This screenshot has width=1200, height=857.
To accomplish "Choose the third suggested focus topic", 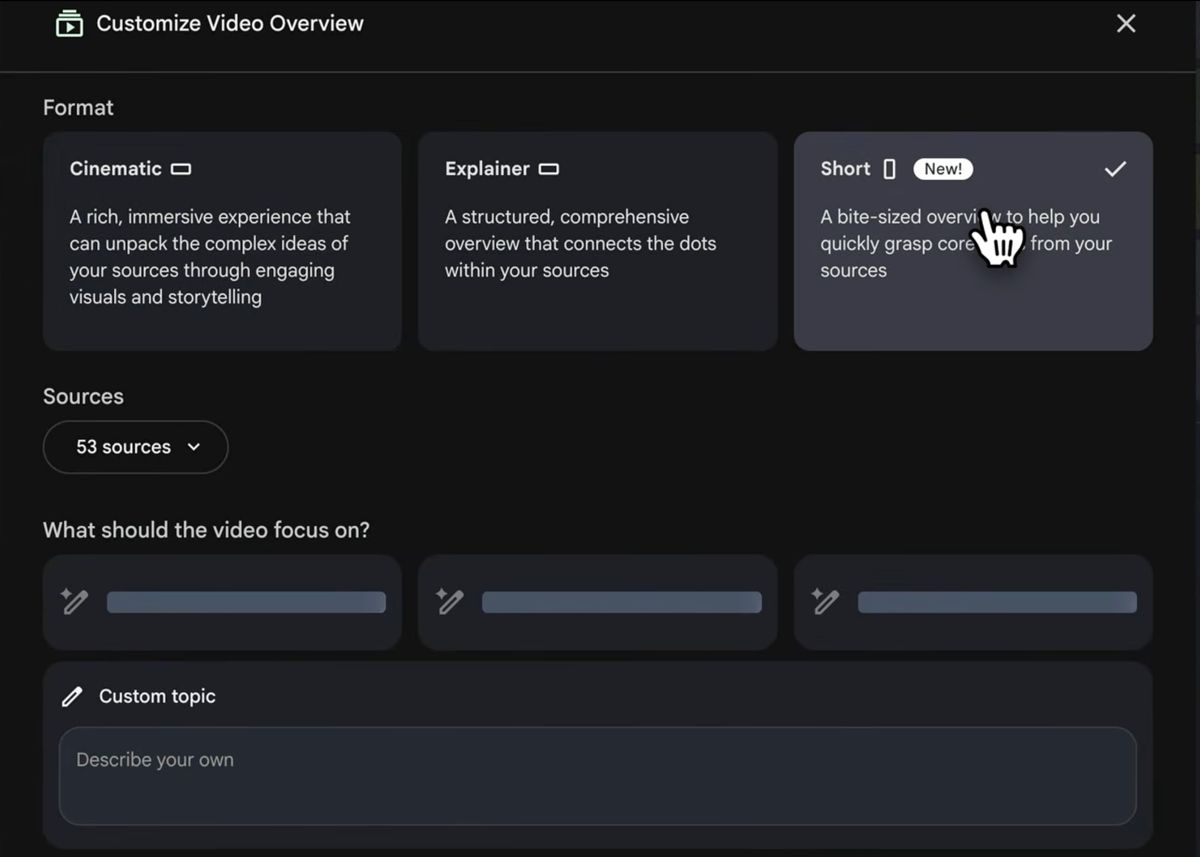I will coord(973,602).
